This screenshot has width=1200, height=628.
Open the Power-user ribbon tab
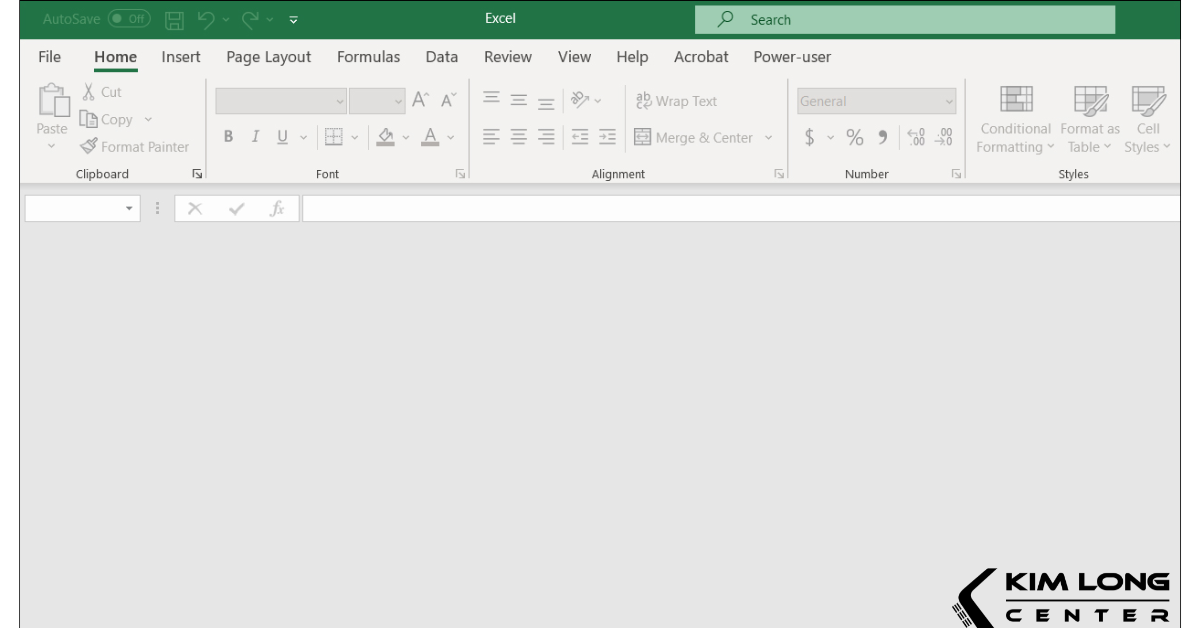[792, 57]
